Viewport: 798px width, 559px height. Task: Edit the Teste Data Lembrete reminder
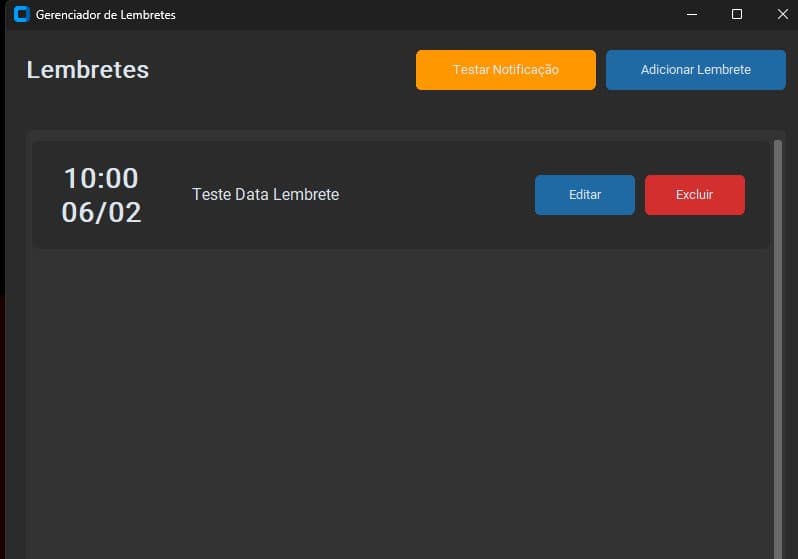[x=584, y=195]
